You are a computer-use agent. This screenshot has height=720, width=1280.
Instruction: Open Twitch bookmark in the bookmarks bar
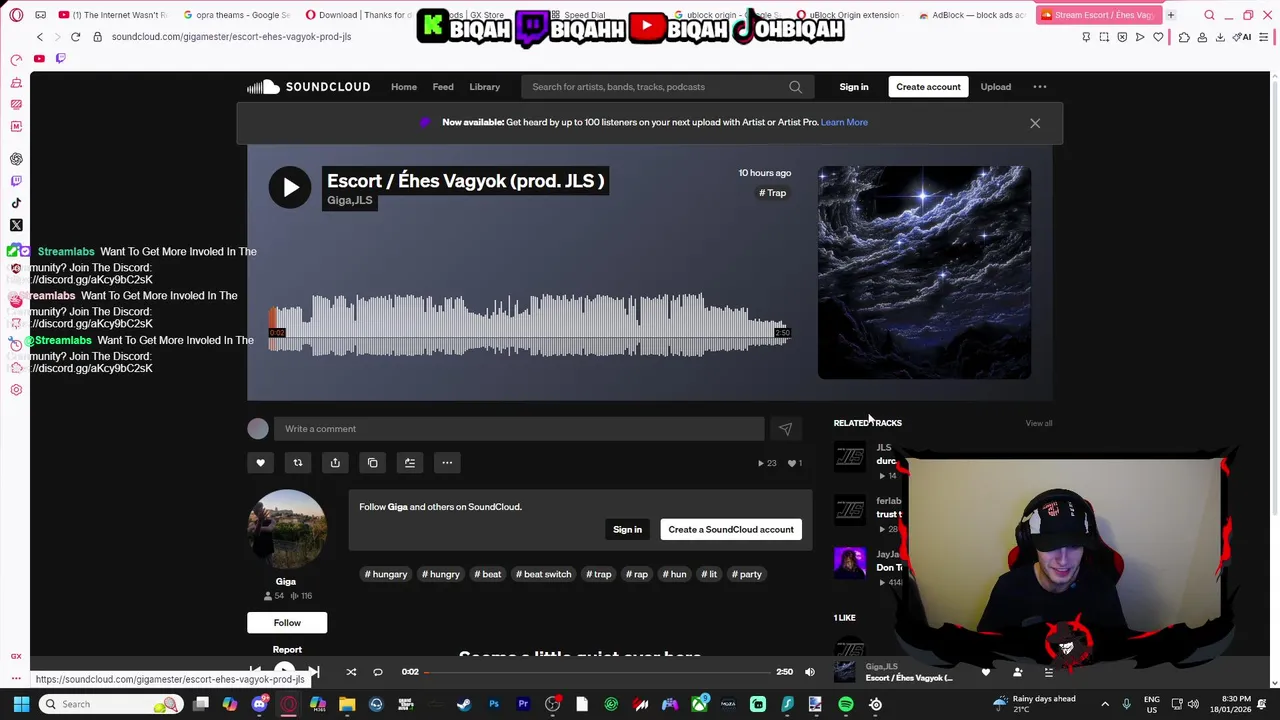pyautogui.click(x=61, y=59)
